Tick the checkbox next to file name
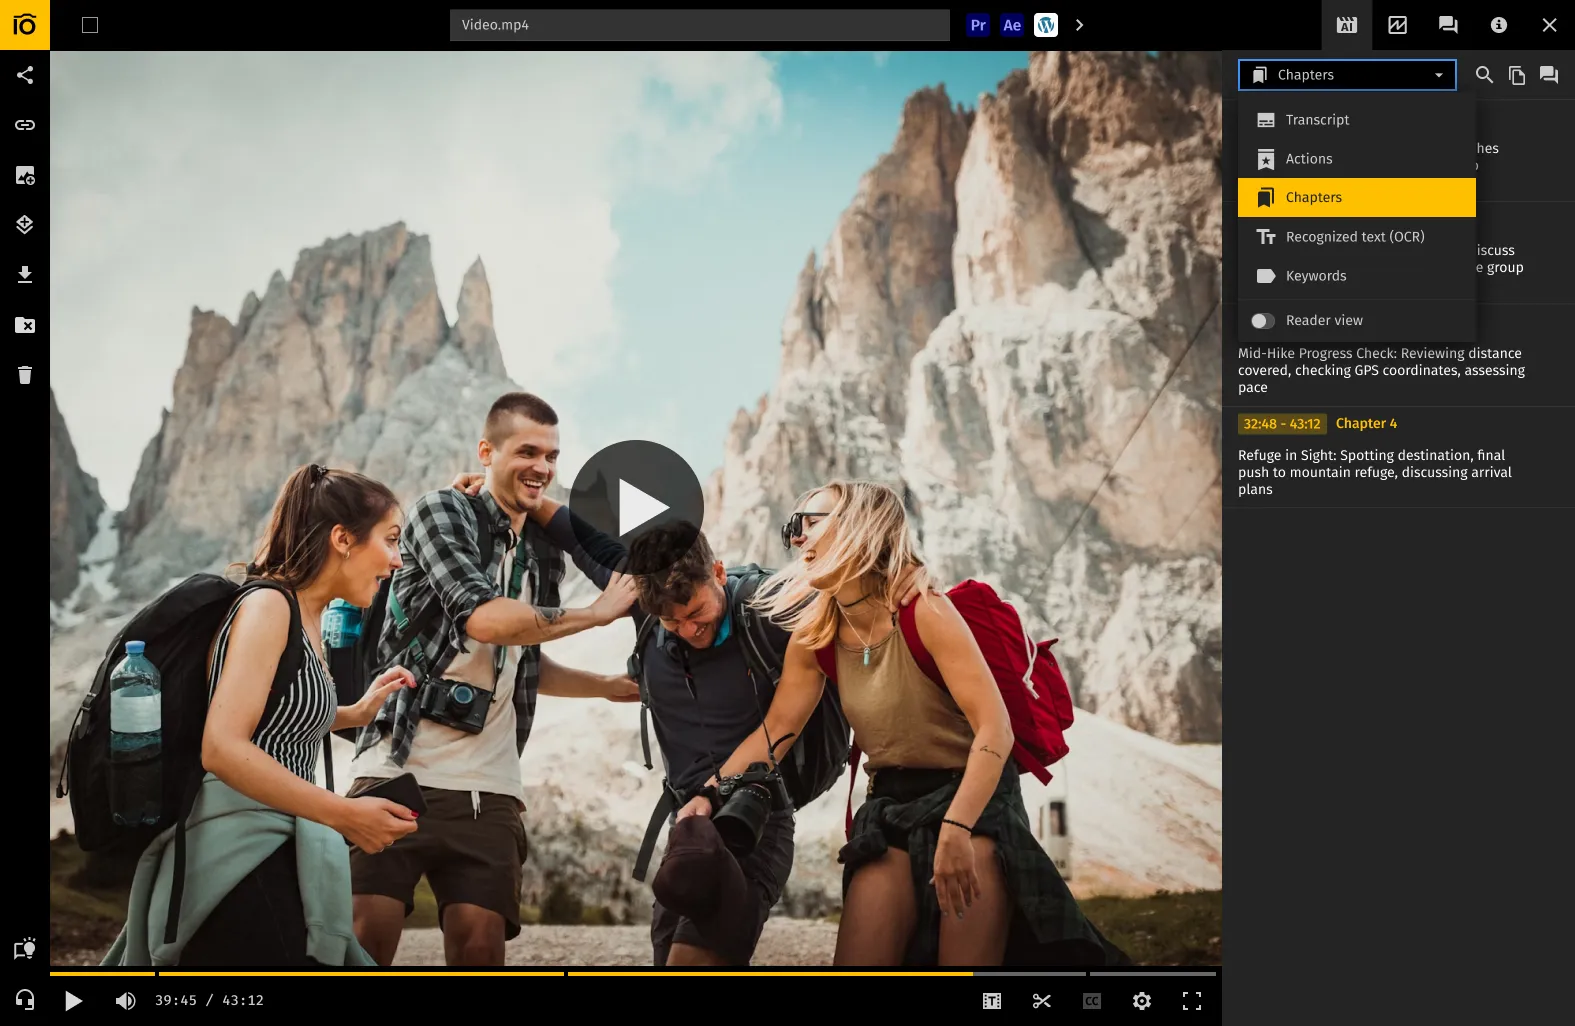 click(x=90, y=25)
